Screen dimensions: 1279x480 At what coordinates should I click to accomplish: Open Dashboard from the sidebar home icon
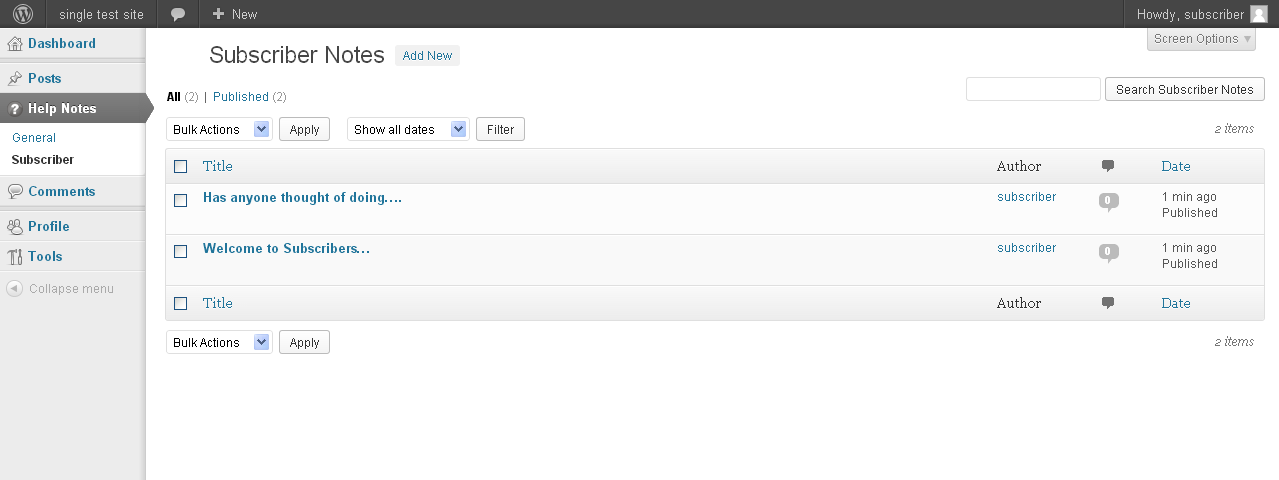tap(15, 43)
